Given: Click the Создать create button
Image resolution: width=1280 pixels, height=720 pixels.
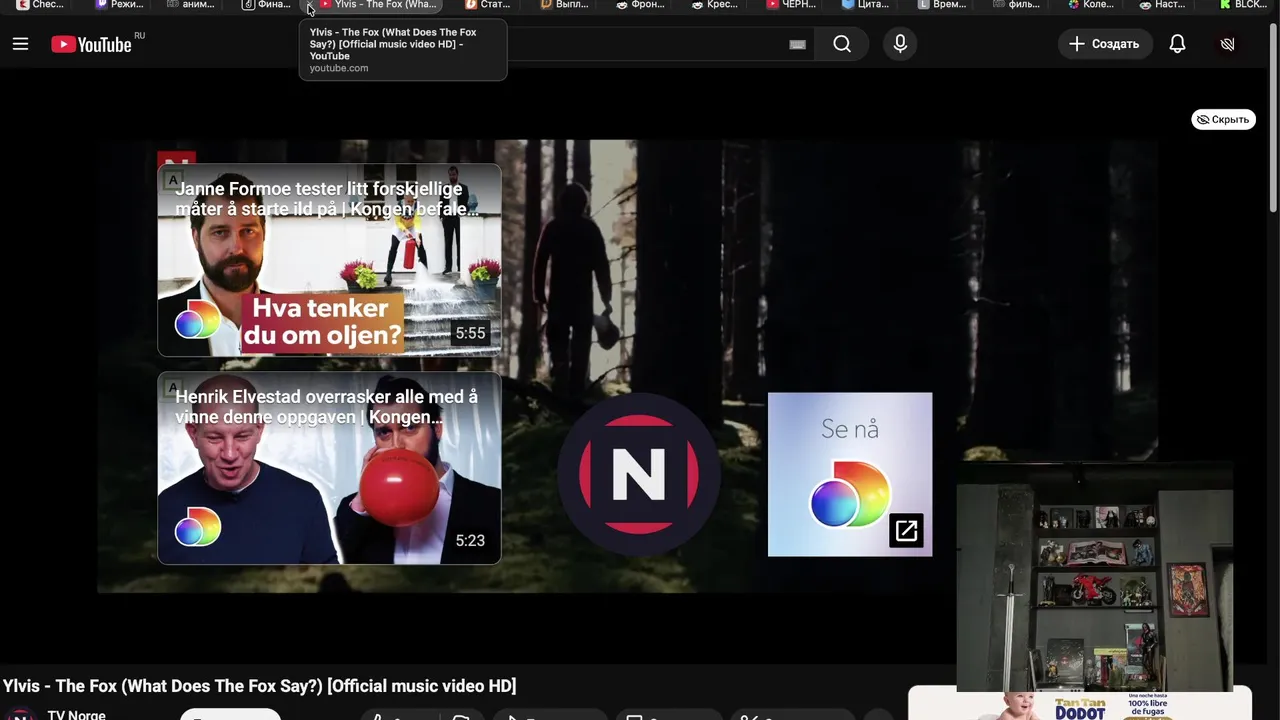Looking at the screenshot, I should pos(1105,44).
